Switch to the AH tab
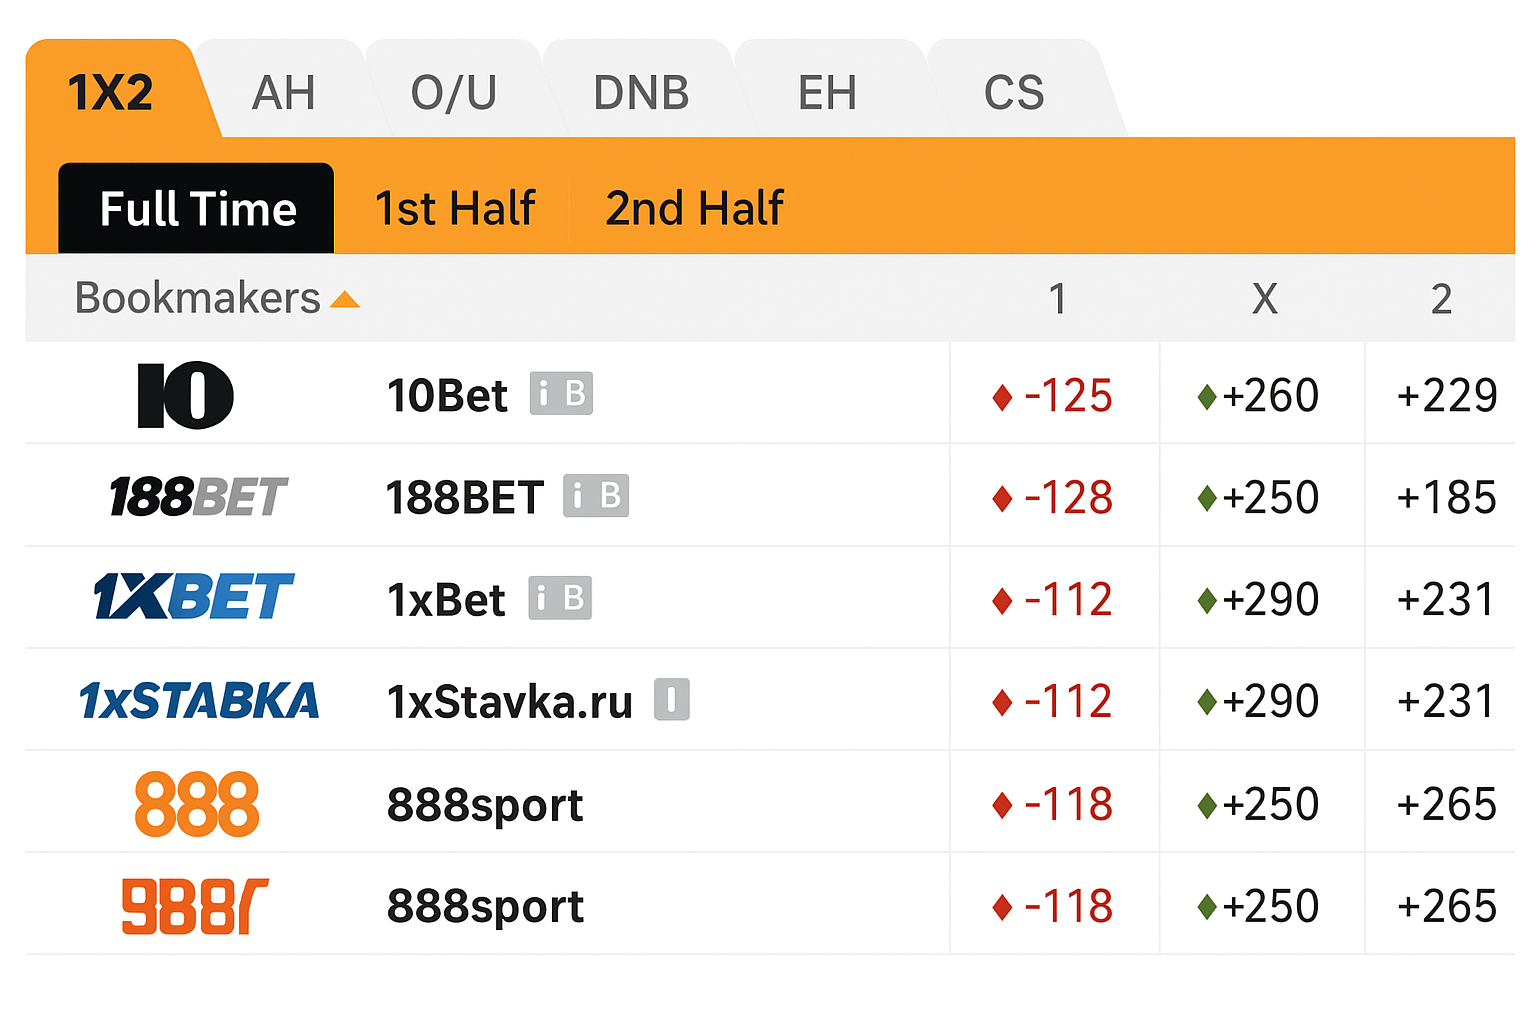The image size is (1536, 1024). coord(283,93)
